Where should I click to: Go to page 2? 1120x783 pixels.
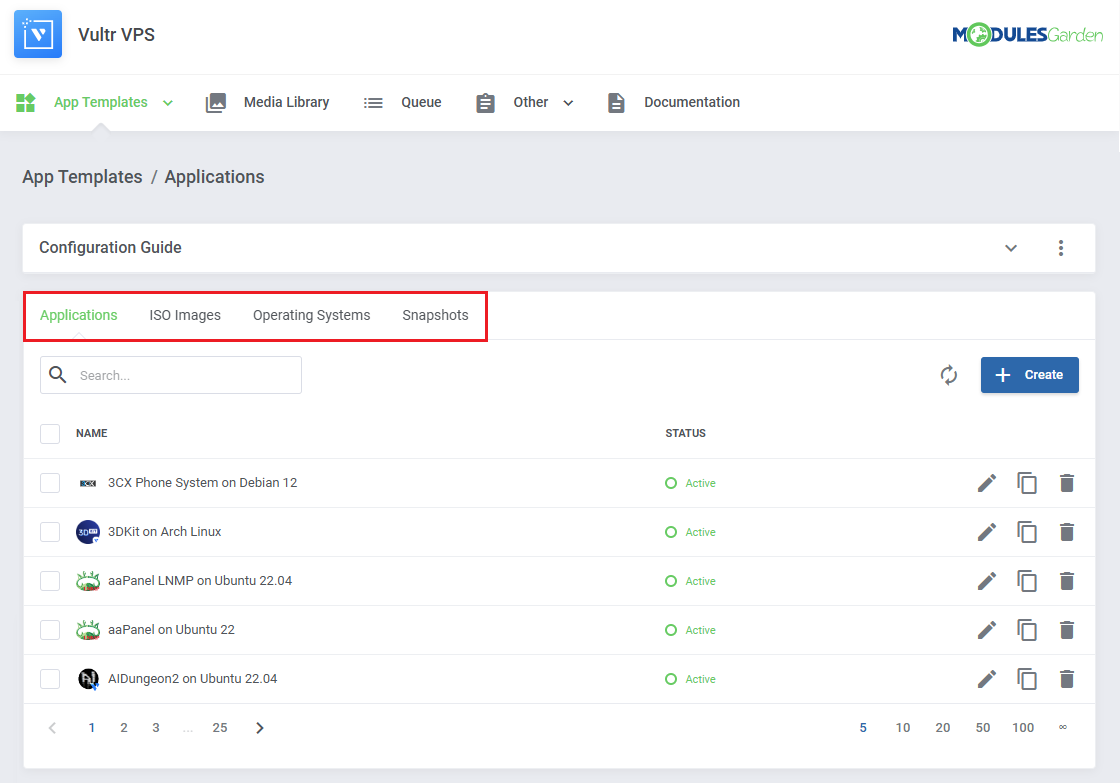pyautogui.click(x=124, y=728)
